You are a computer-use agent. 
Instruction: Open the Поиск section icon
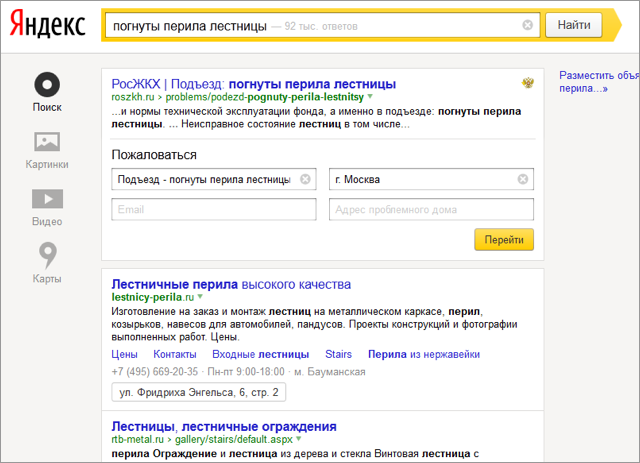point(47,84)
